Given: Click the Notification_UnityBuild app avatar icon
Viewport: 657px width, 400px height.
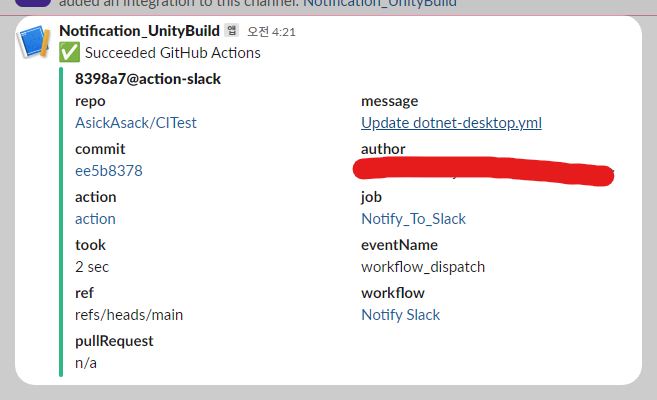Looking at the screenshot, I should pos(34,41).
